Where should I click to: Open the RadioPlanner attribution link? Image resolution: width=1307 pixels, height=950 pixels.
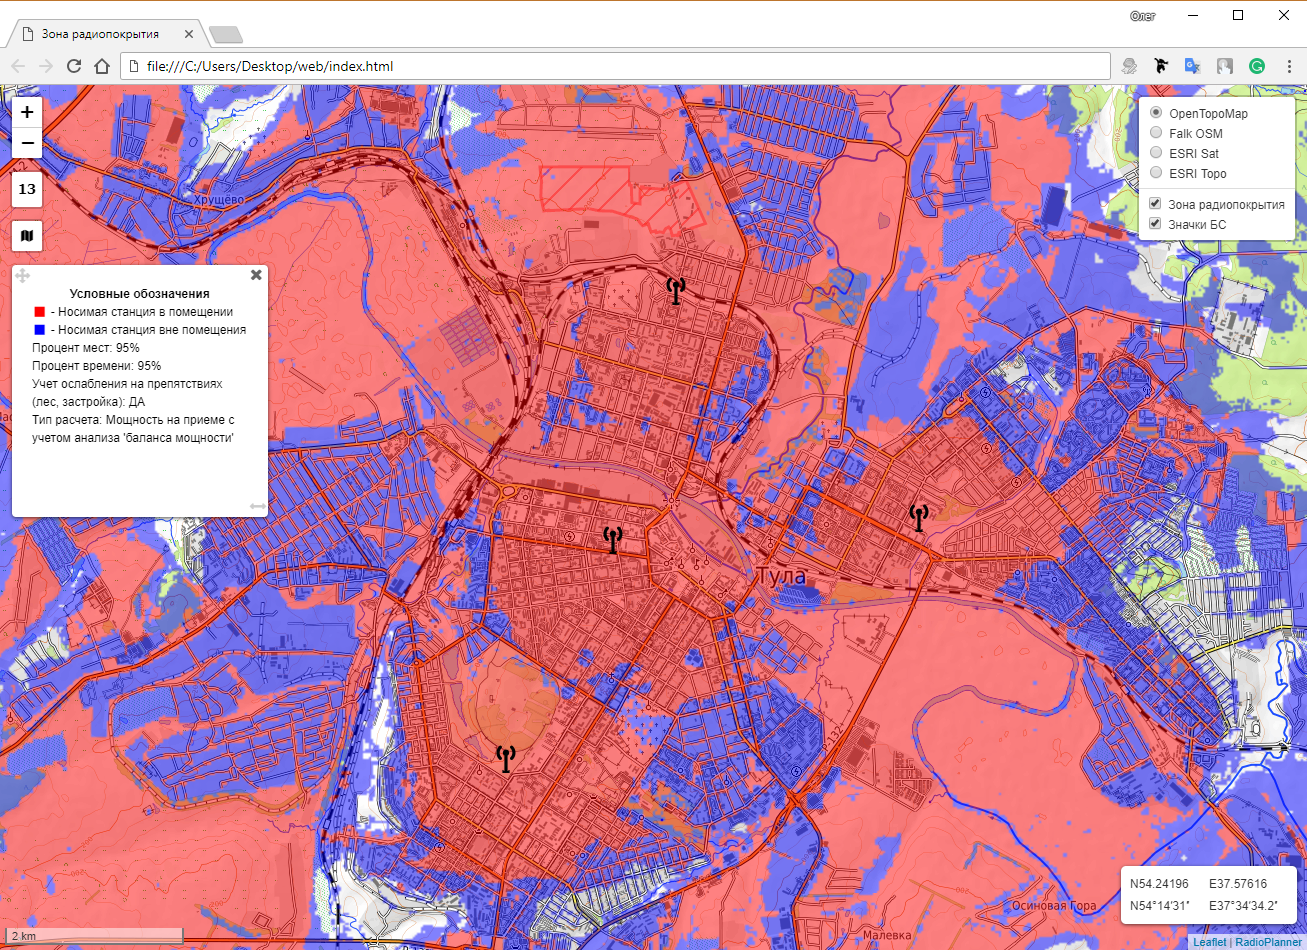click(x=1268, y=942)
